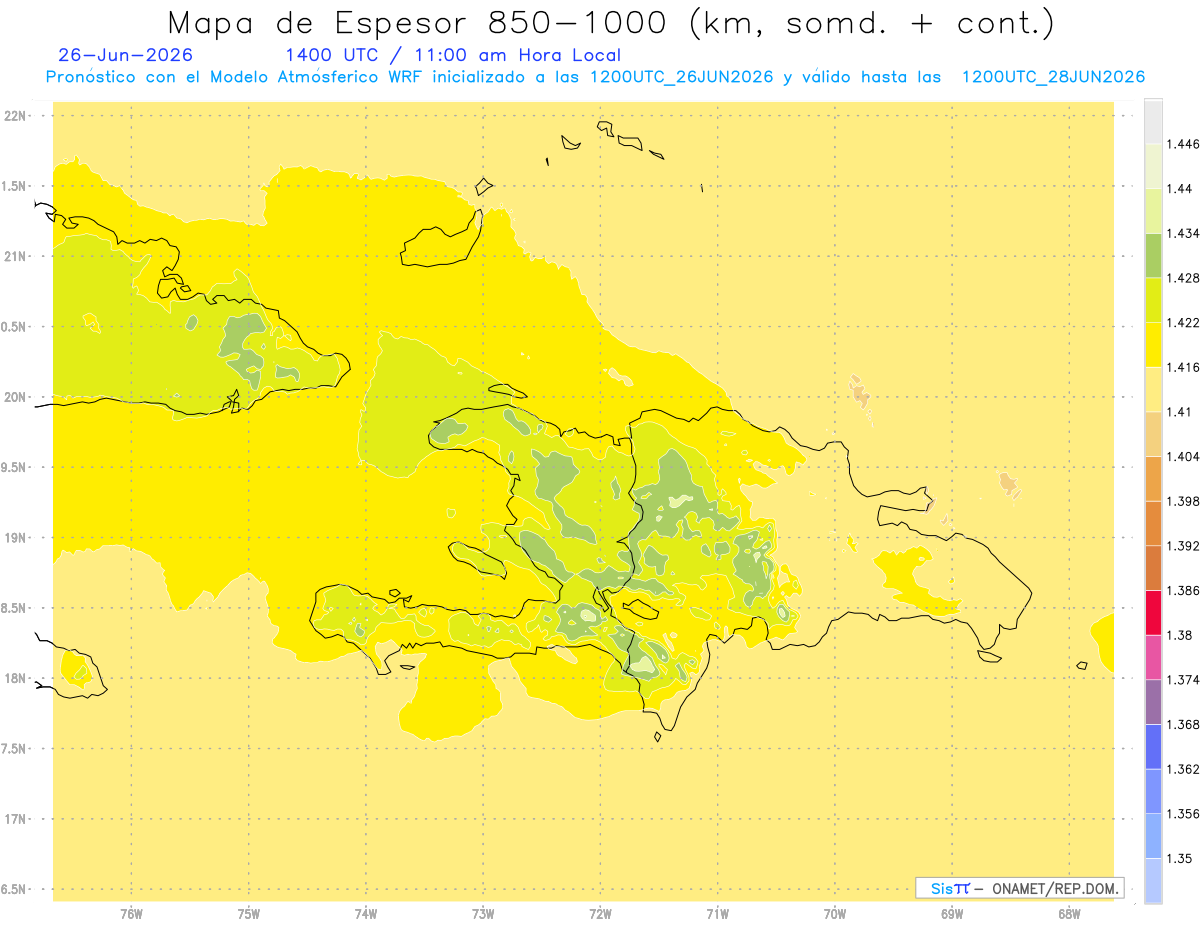Image resolution: width=1200 pixels, height=927 pixels.
Task: Pick the blue legend swatch between 1.362 and 1.368
Action: pyautogui.click(x=1153, y=746)
